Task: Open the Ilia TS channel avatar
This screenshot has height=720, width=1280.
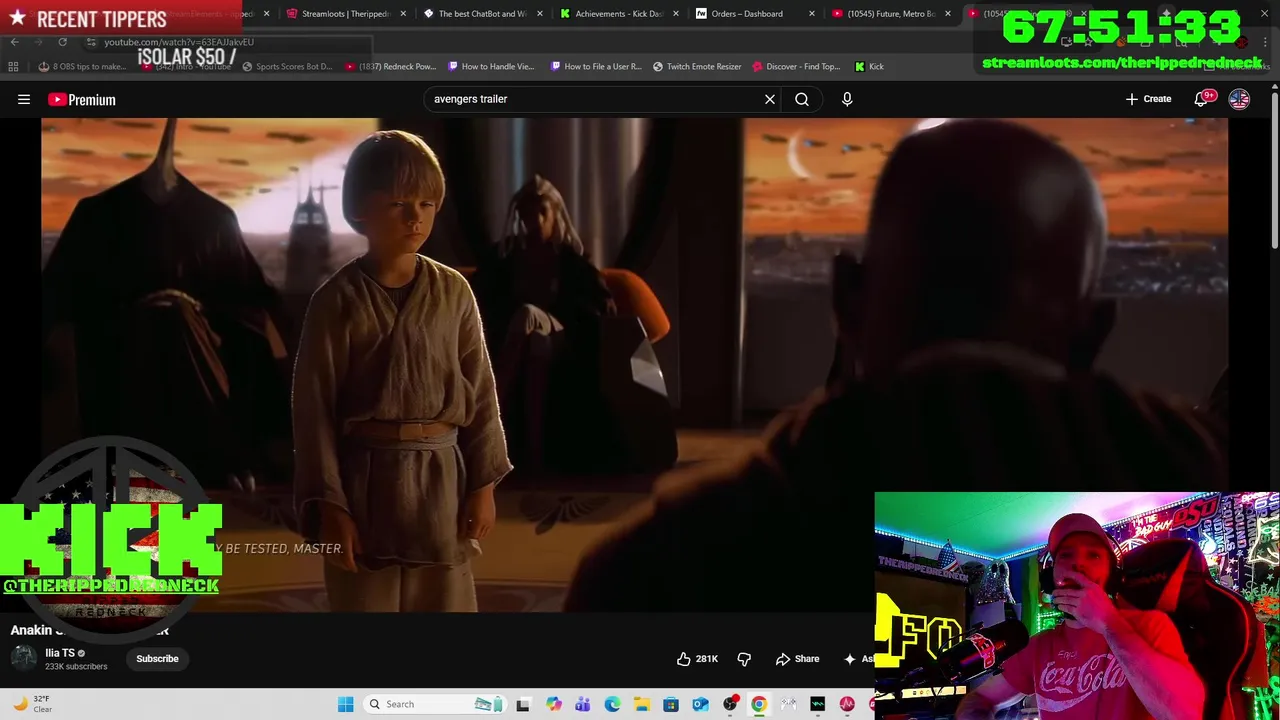Action: click(x=24, y=658)
